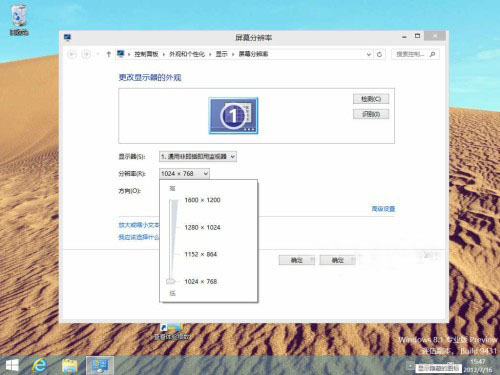Image resolution: width=500 pixels, height=375 pixels.
Task: Navigate to 控制面板 in breadcrumb
Action: point(146,54)
